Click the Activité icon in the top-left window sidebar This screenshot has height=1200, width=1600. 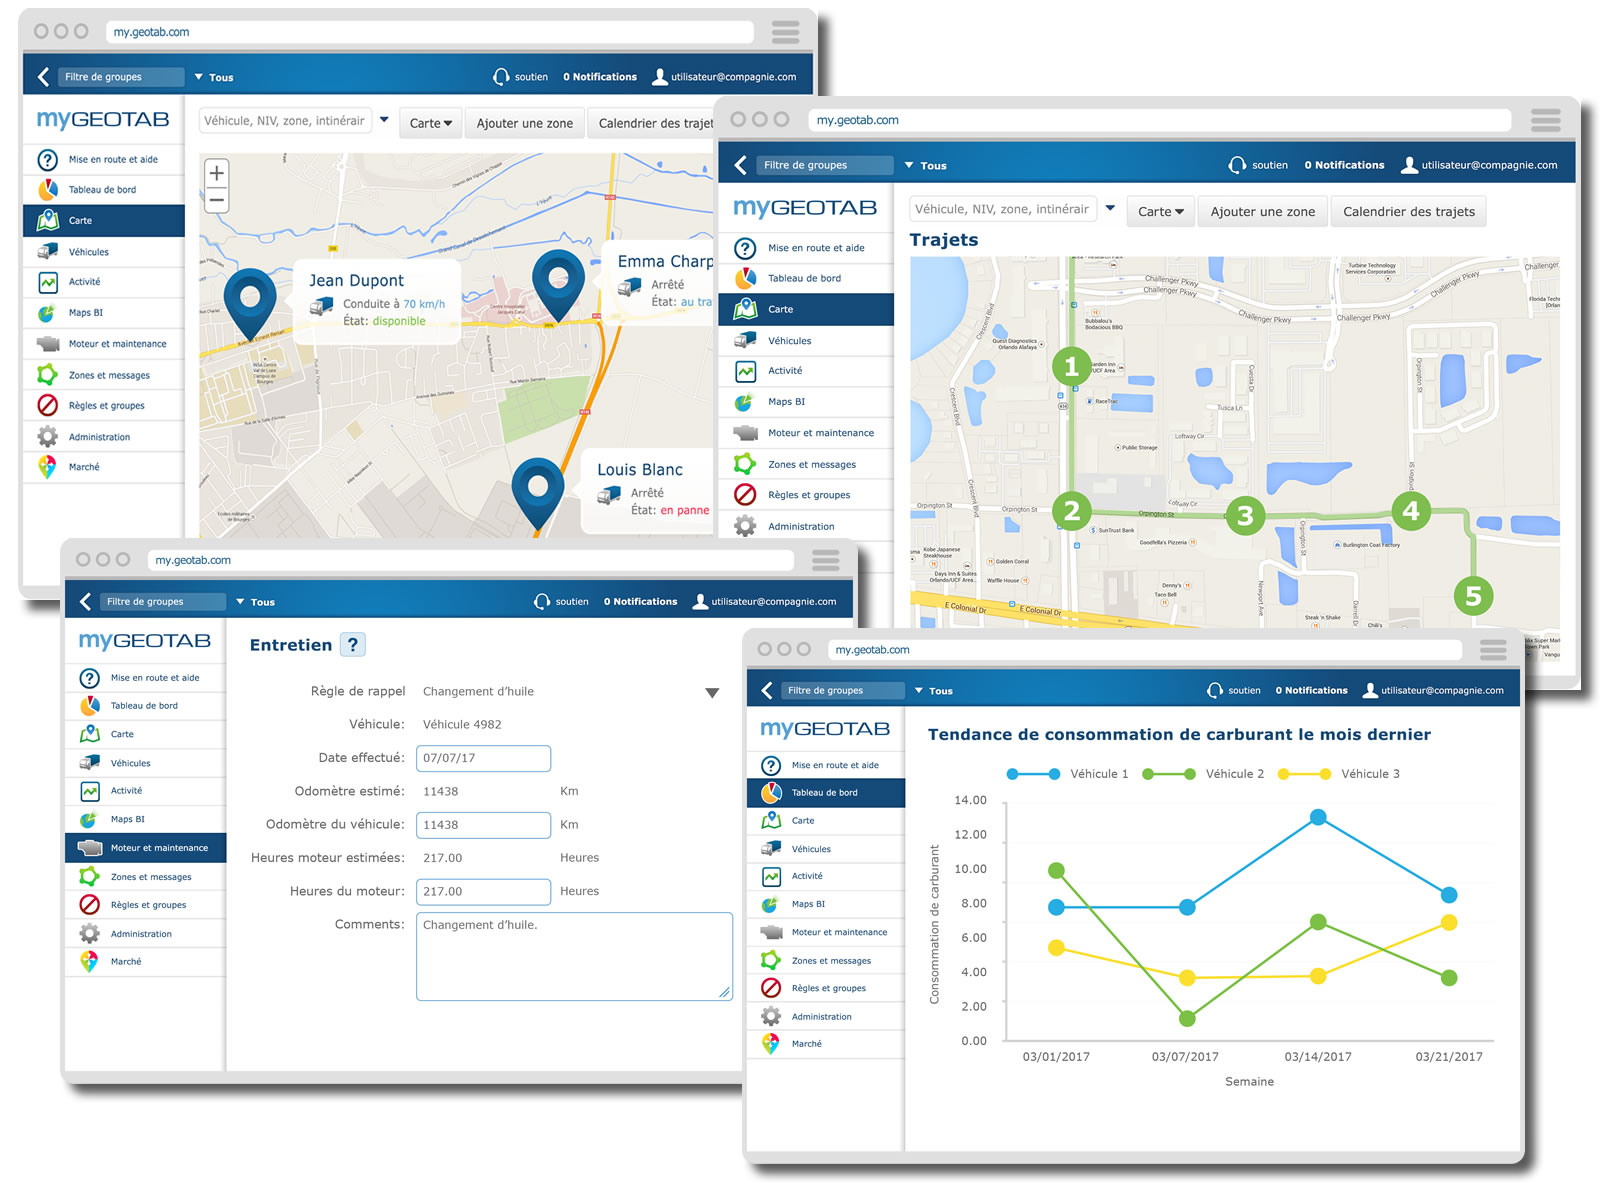coord(48,282)
